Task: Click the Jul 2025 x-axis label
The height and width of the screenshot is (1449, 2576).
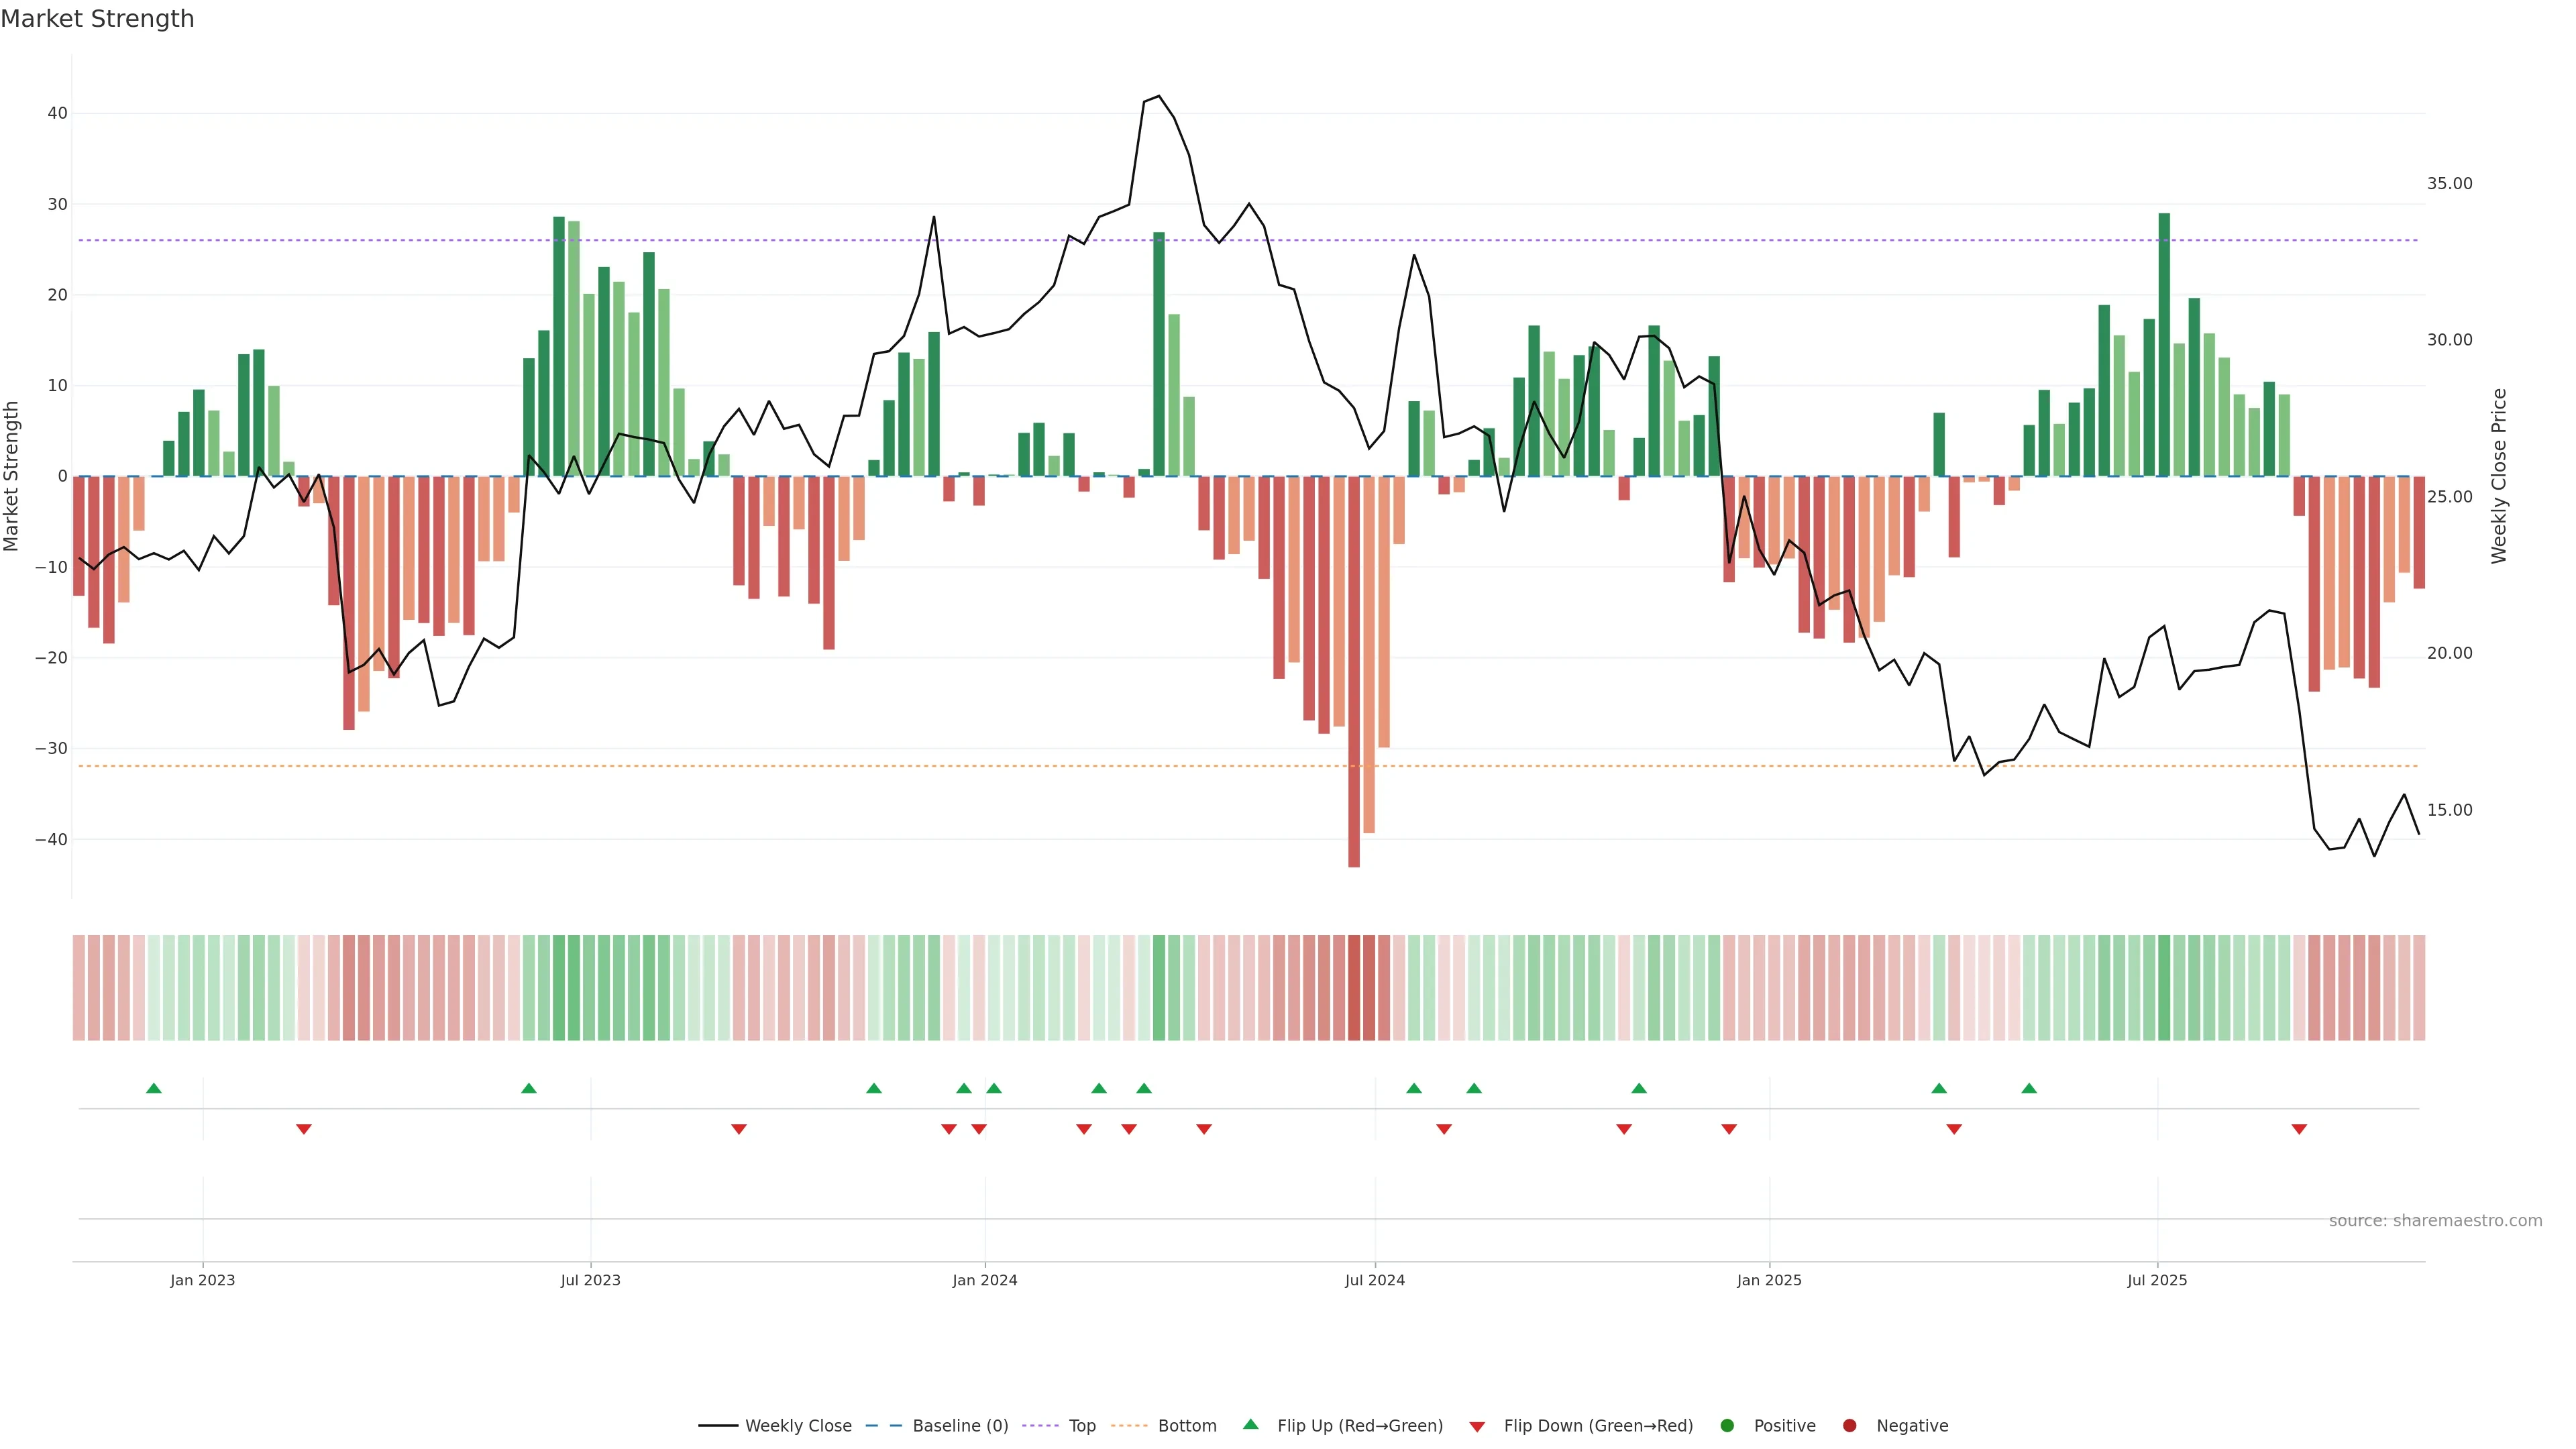Action: (x=2157, y=1280)
